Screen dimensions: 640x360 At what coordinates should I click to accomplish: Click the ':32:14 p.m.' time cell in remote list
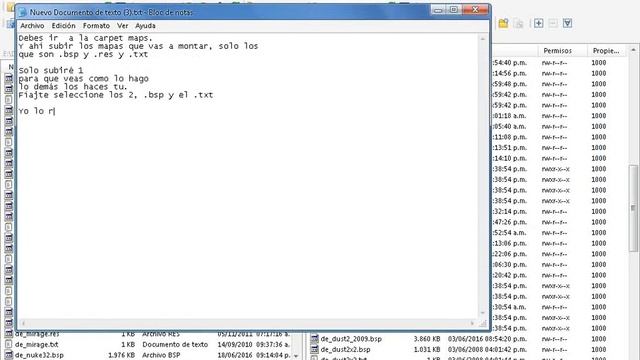click(510, 211)
